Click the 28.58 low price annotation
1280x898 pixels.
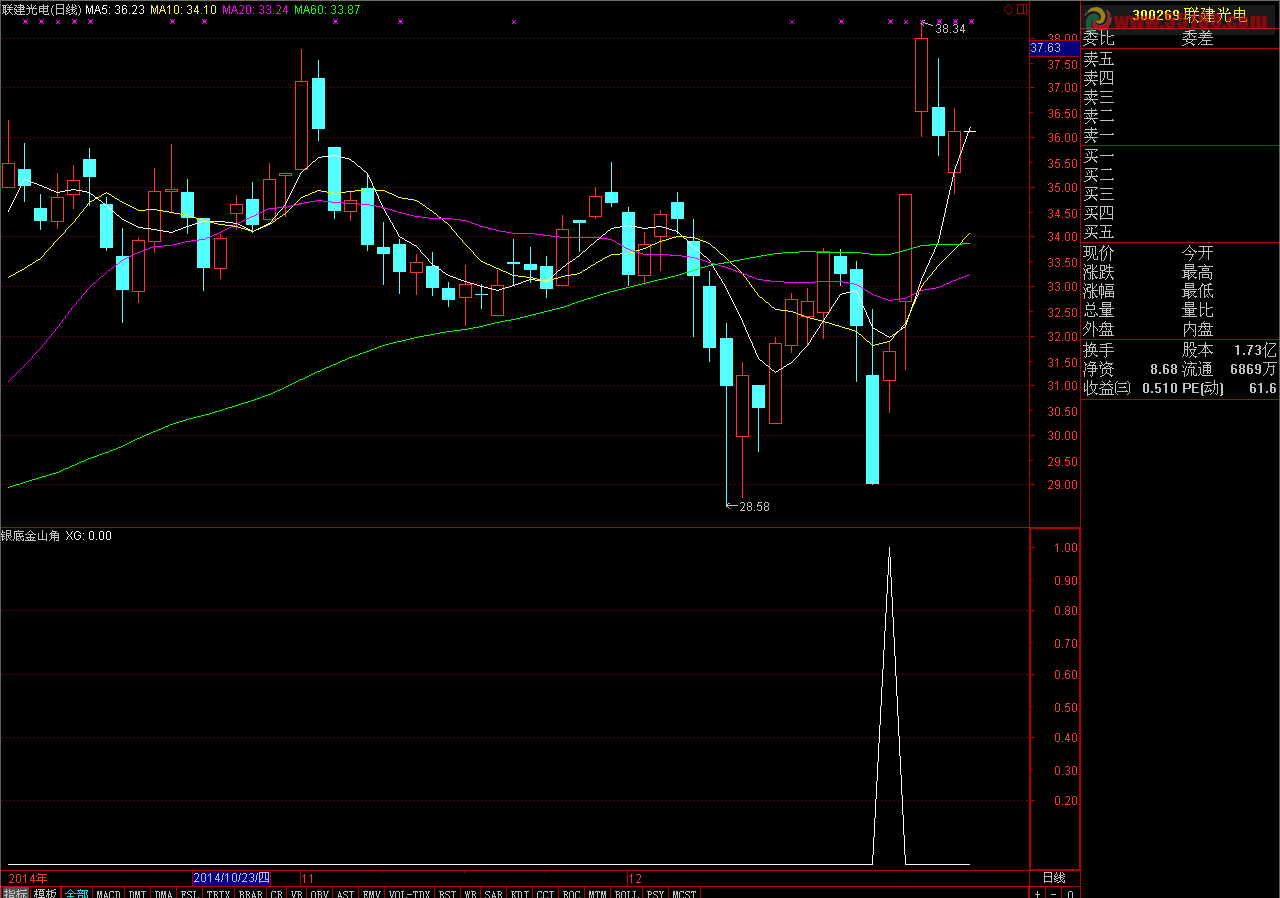[754, 507]
